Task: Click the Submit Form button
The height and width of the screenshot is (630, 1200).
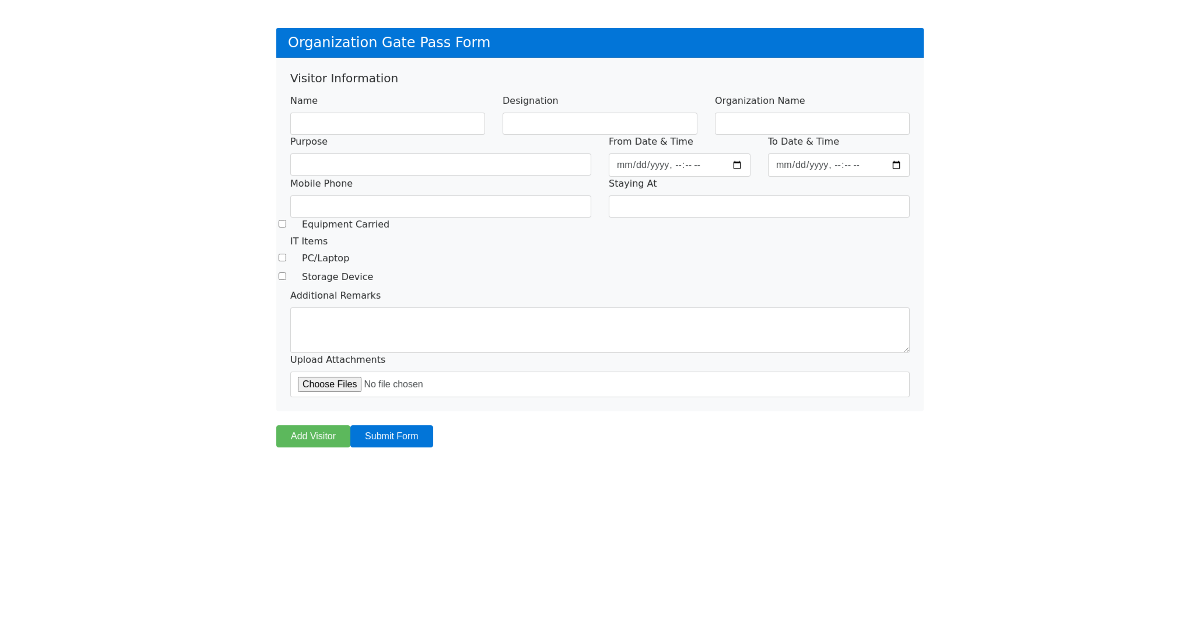Action: tap(391, 436)
